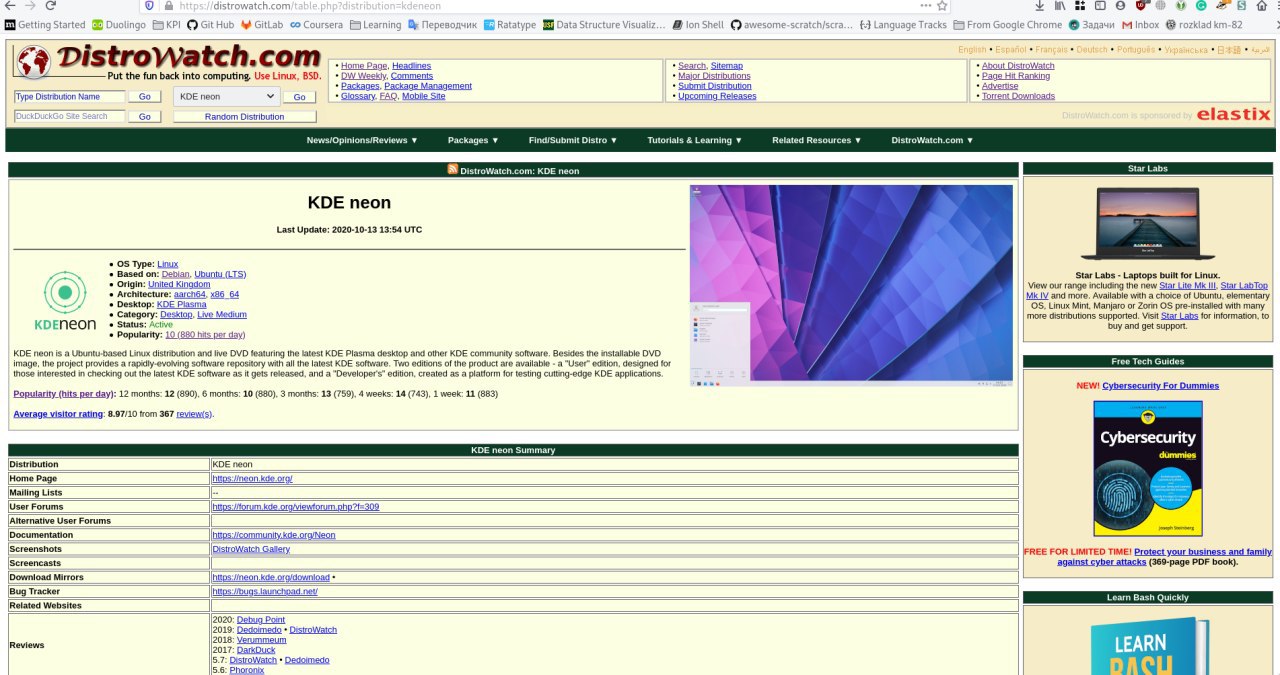
Task: Expand the Packages navigation menu
Action: [473, 140]
